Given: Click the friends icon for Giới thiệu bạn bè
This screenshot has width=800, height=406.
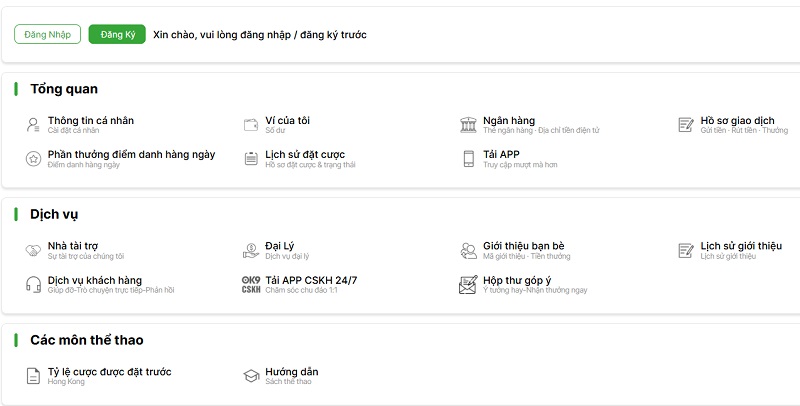Looking at the screenshot, I should point(468,250).
